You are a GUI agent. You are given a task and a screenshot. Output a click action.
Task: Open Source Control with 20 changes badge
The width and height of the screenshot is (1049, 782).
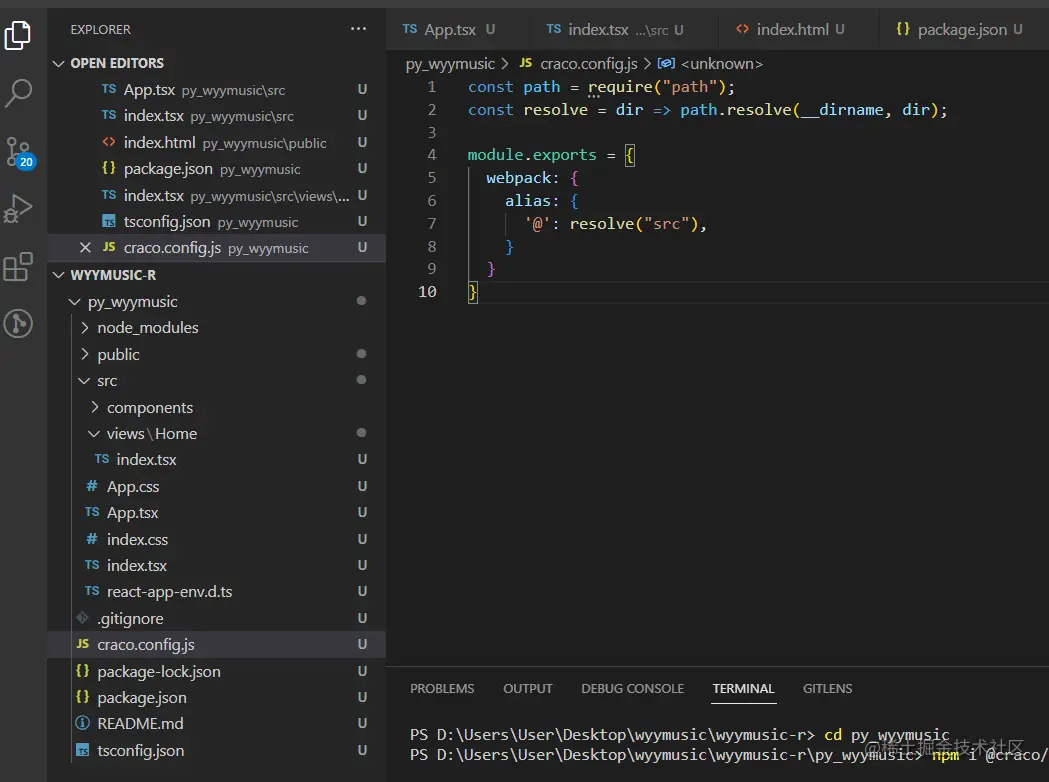pyautogui.click(x=18, y=152)
